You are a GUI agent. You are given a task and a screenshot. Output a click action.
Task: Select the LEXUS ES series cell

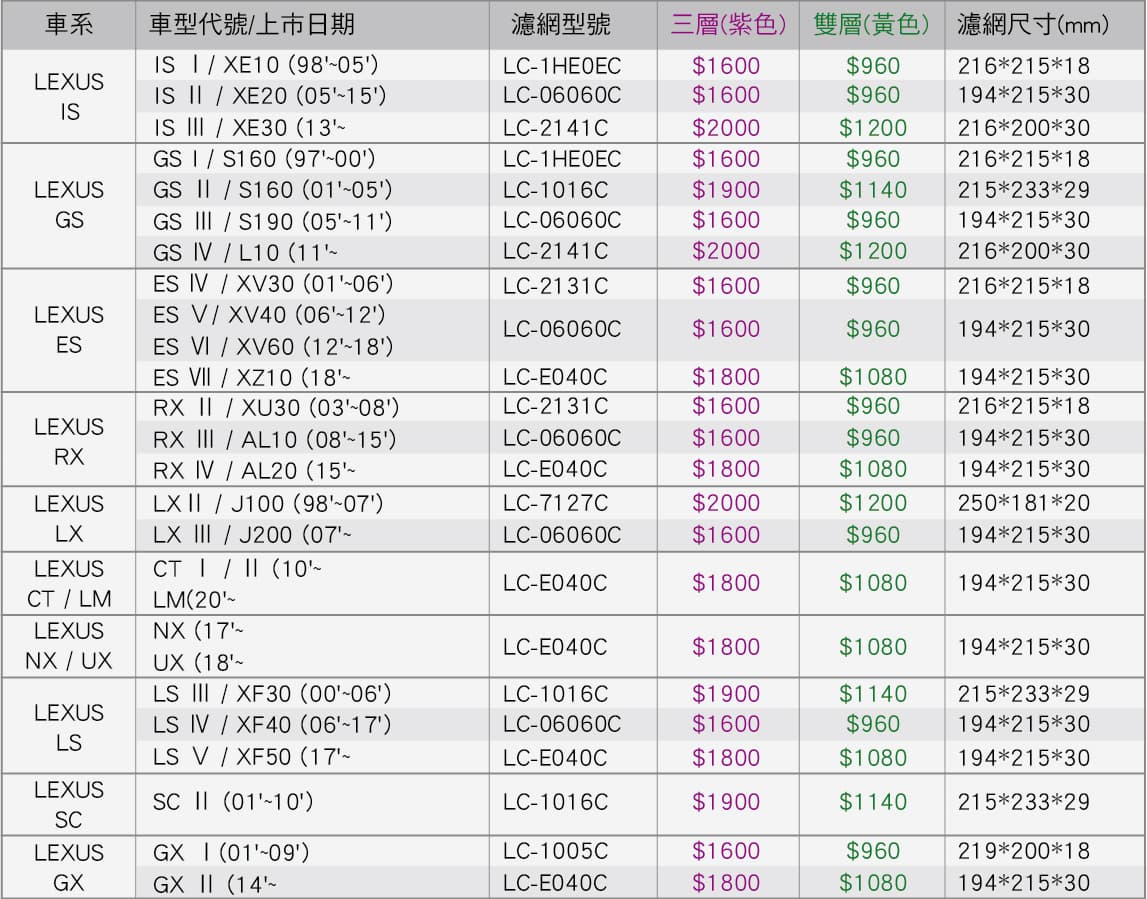pos(69,329)
